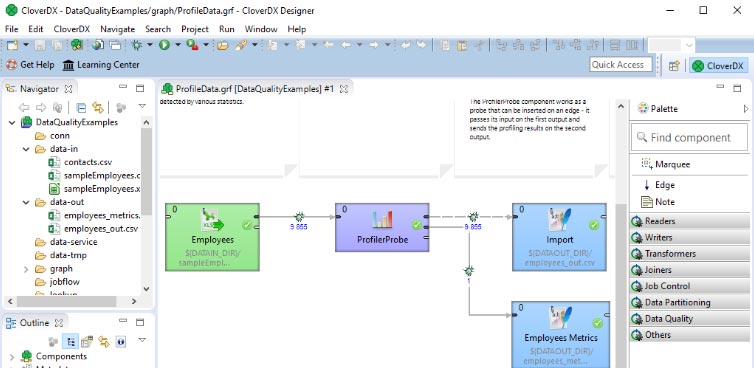The height and width of the screenshot is (368, 754).
Task: Select the conn folder
Action: click(53, 136)
